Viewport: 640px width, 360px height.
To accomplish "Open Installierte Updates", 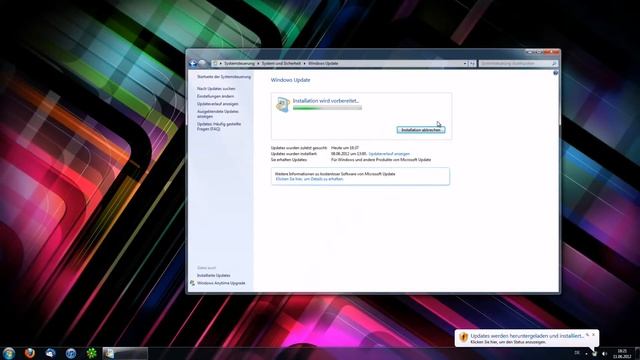I will (x=213, y=276).
